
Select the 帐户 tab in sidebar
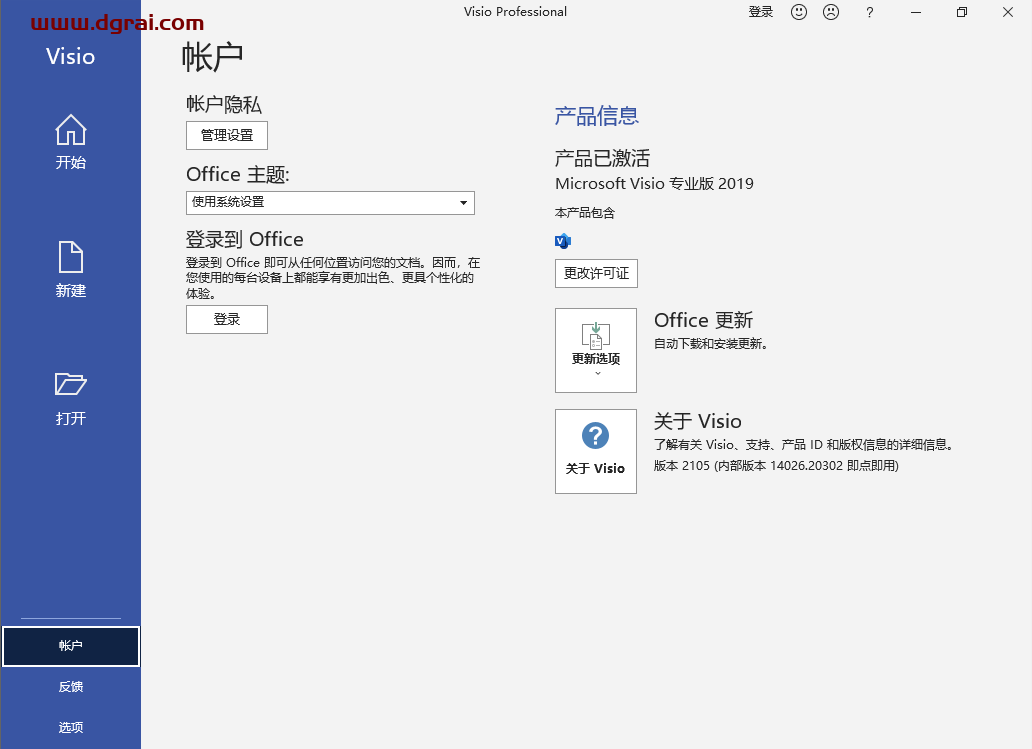[x=71, y=646]
